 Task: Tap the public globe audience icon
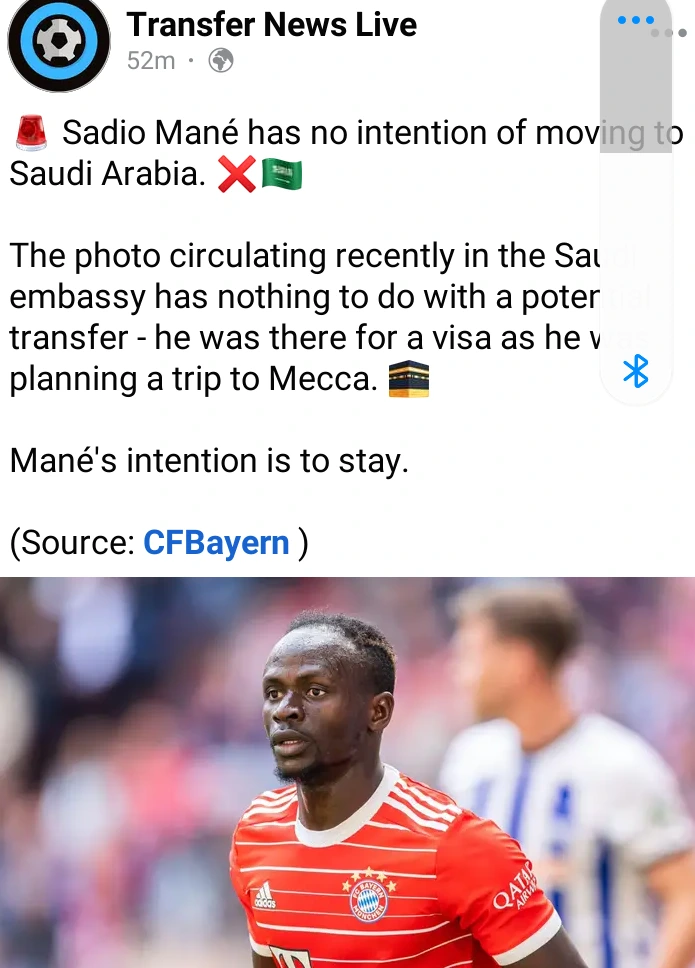click(221, 60)
